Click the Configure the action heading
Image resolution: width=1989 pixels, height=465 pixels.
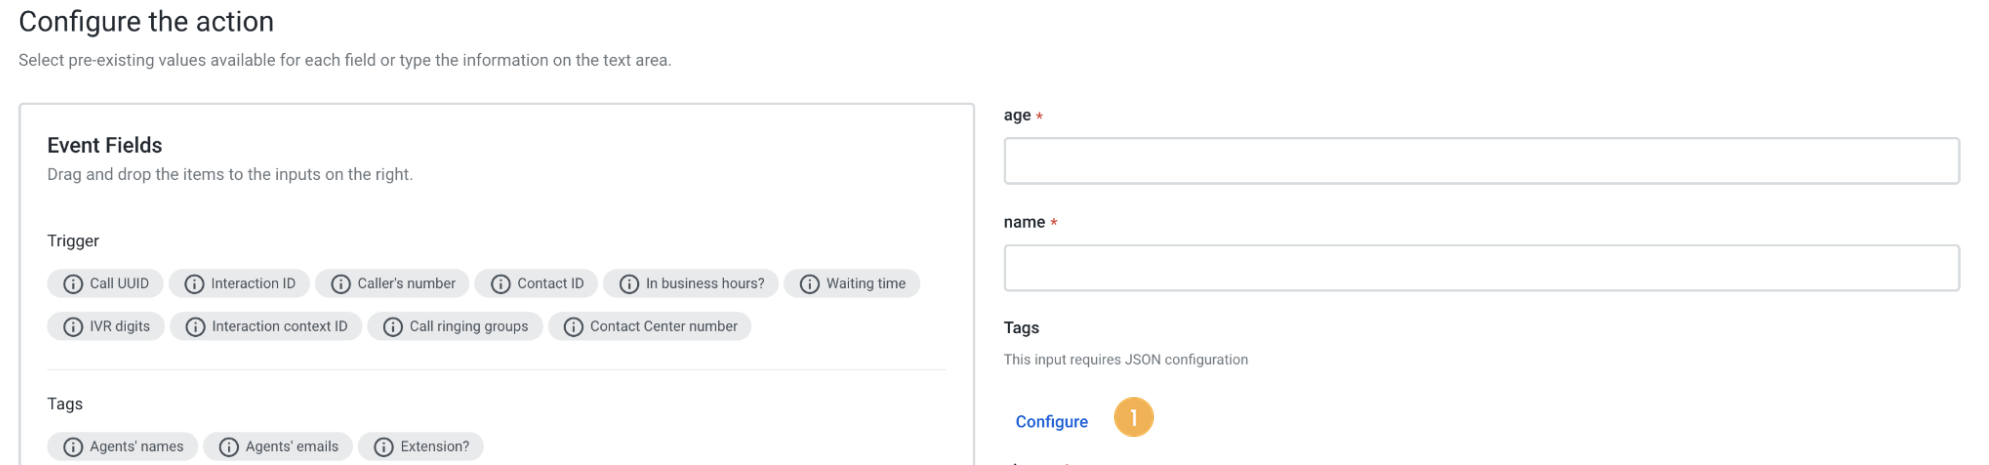click(x=146, y=22)
